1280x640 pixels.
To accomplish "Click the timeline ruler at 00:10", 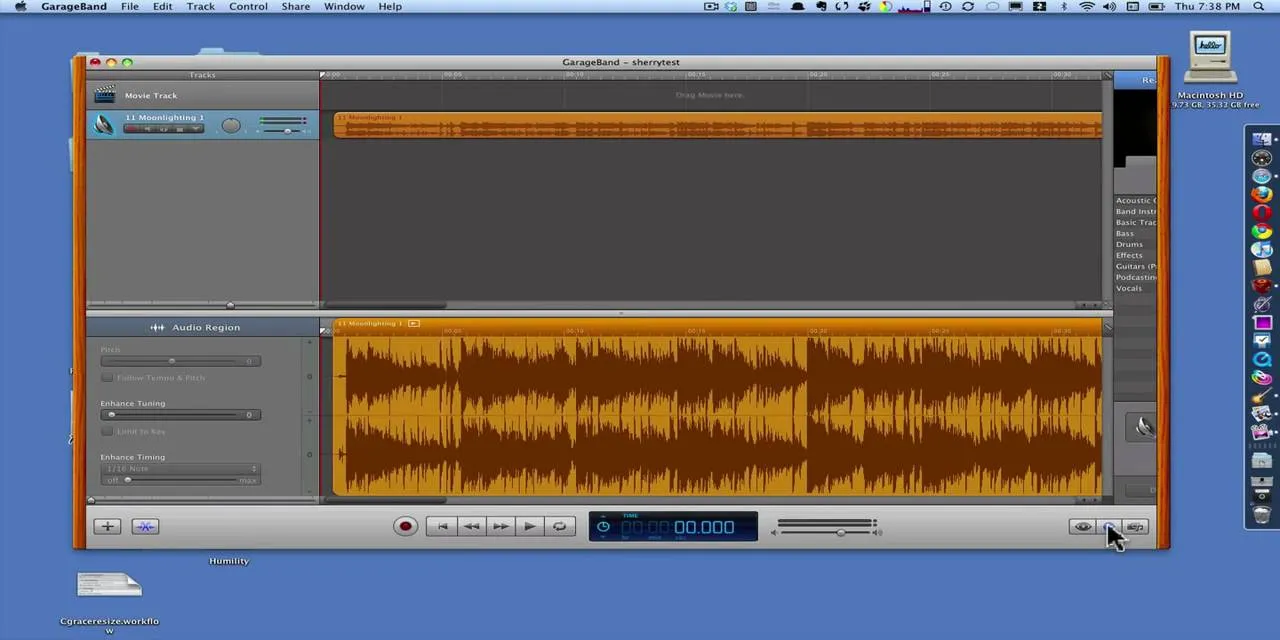I will click(x=575, y=75).
